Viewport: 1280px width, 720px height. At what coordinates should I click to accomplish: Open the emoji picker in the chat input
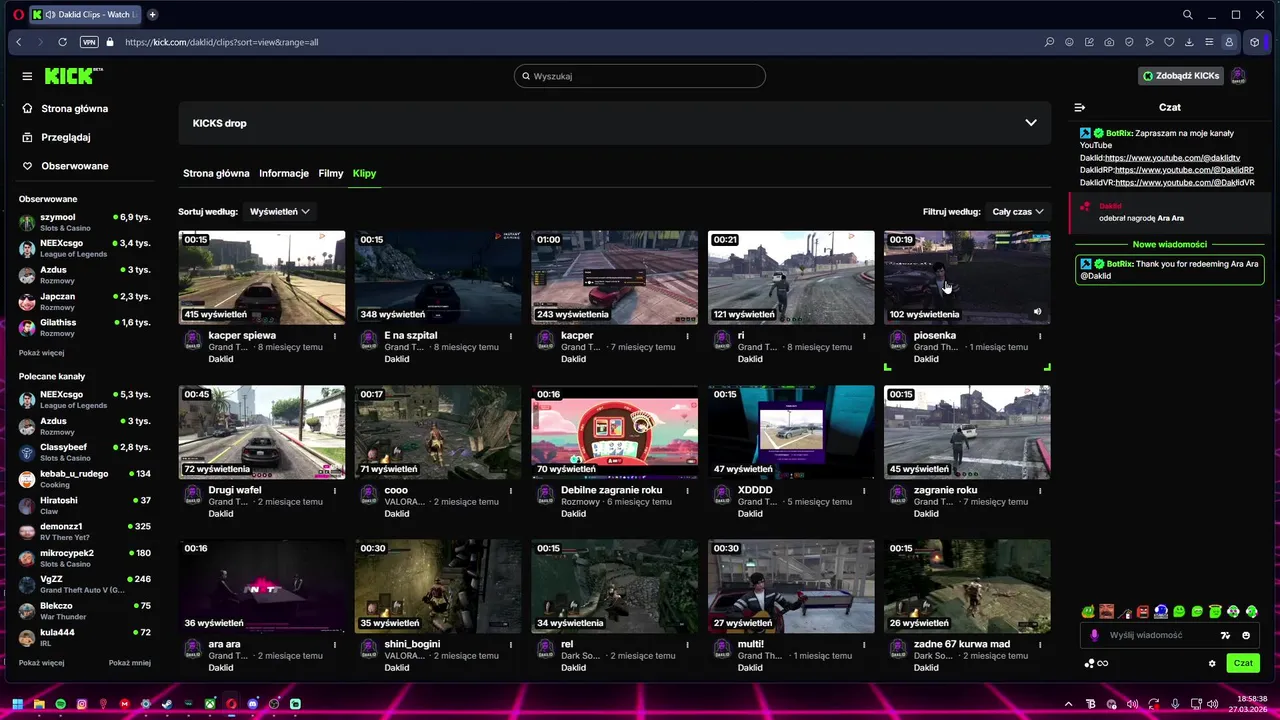coord(1246,635)
